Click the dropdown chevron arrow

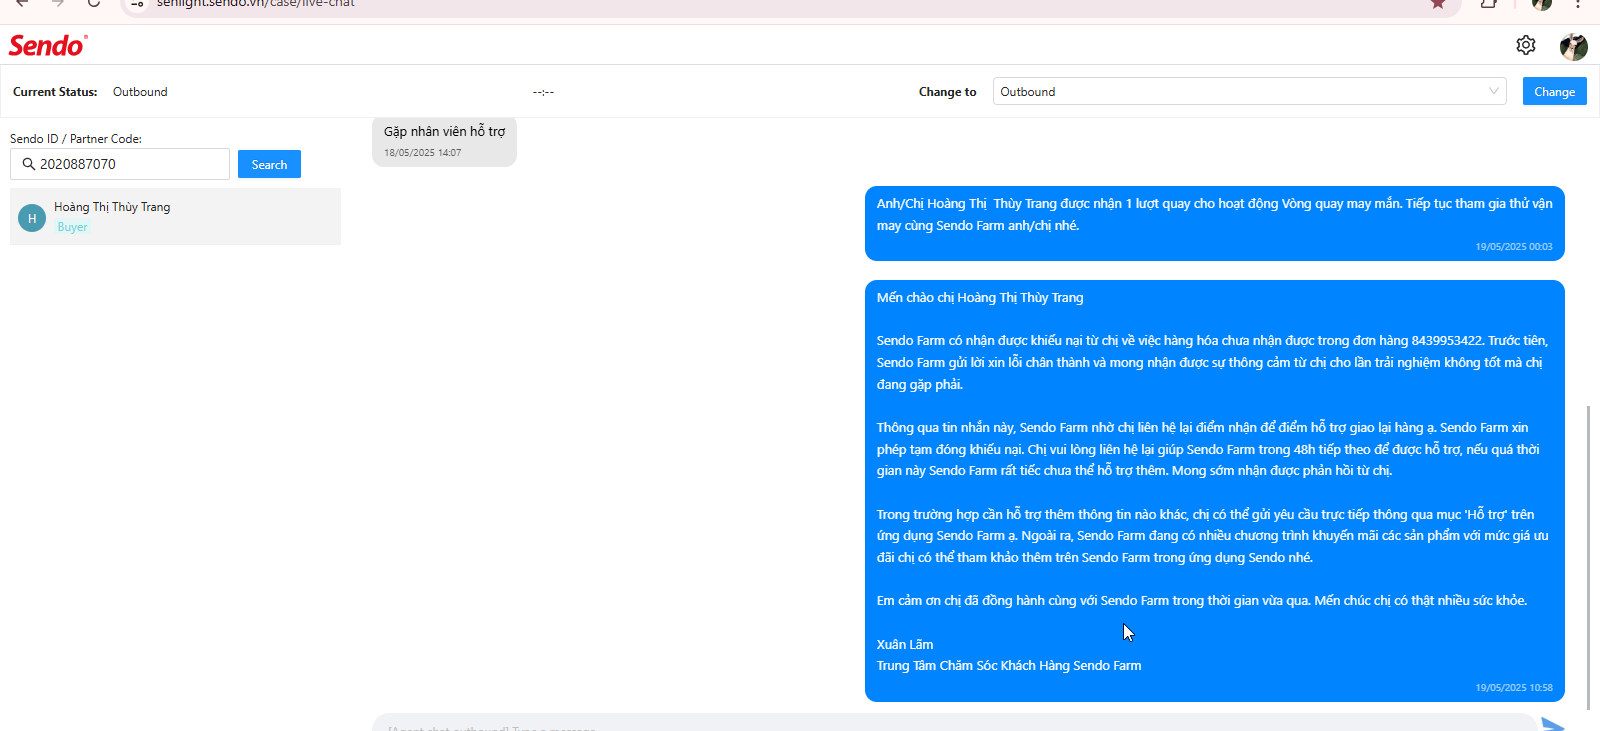point(1493,91)
